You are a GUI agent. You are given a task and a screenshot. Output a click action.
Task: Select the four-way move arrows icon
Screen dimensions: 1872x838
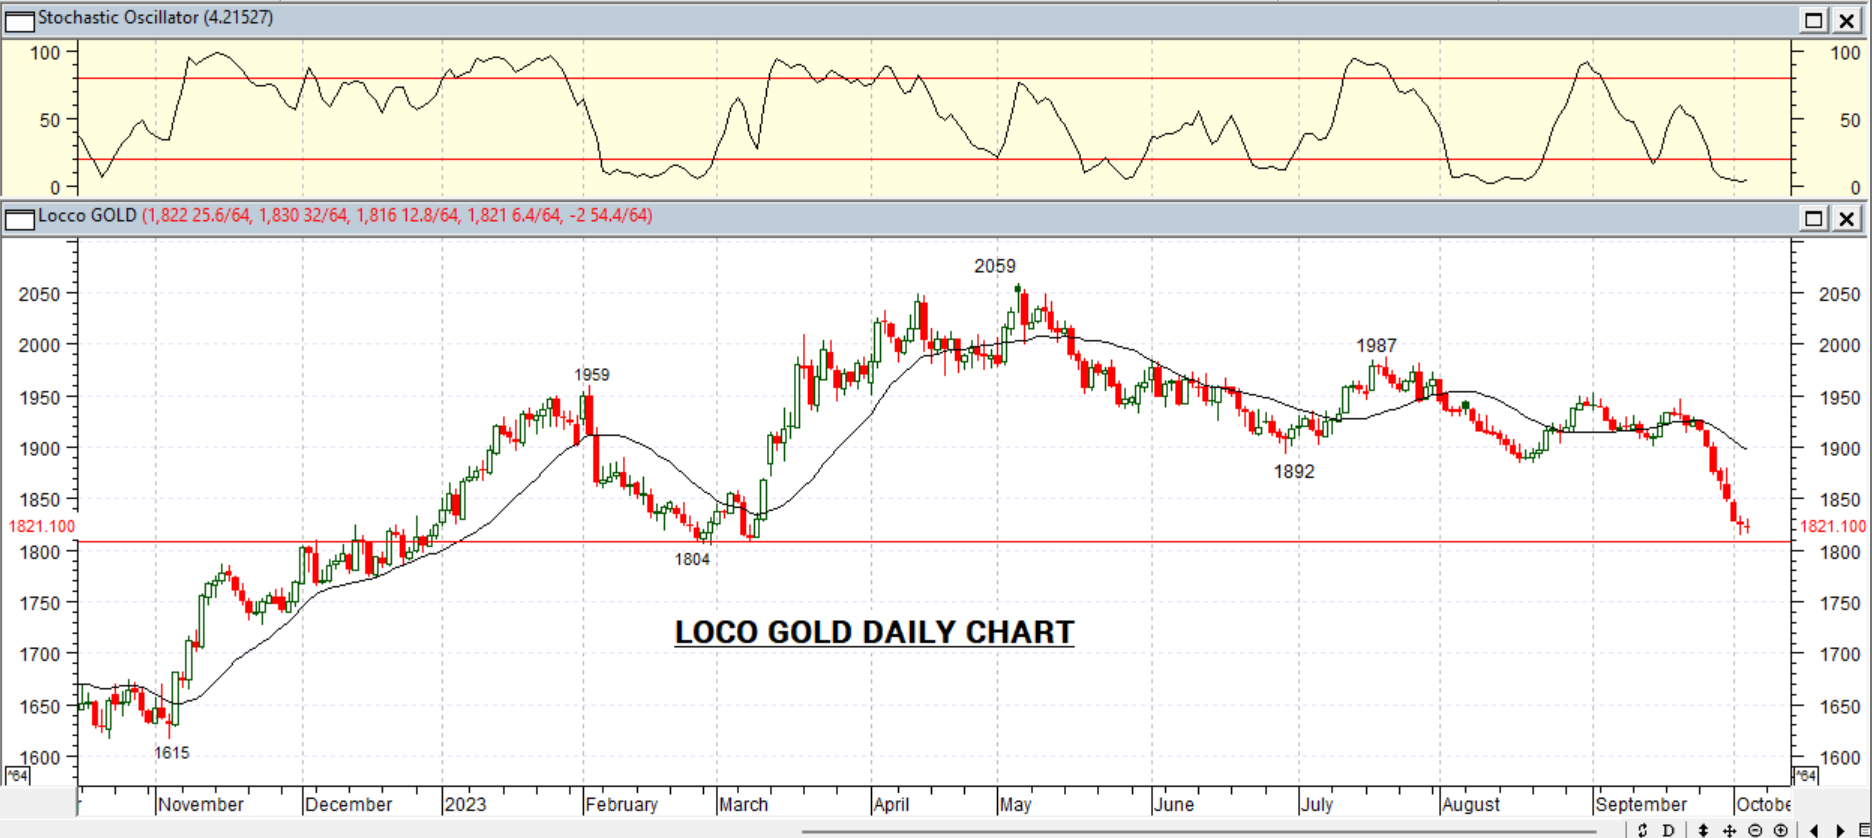tap(1729, 830)
